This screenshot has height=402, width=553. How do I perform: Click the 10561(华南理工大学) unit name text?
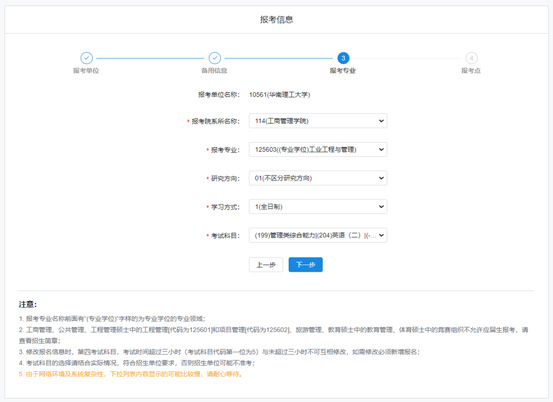280,95
